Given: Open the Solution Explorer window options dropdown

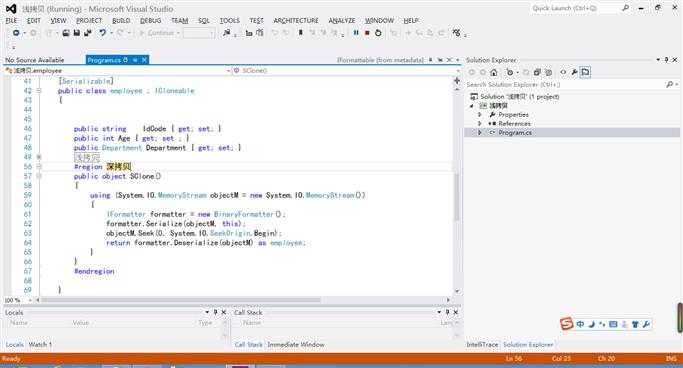Looking at the screenshot, I should click(658, 60).
